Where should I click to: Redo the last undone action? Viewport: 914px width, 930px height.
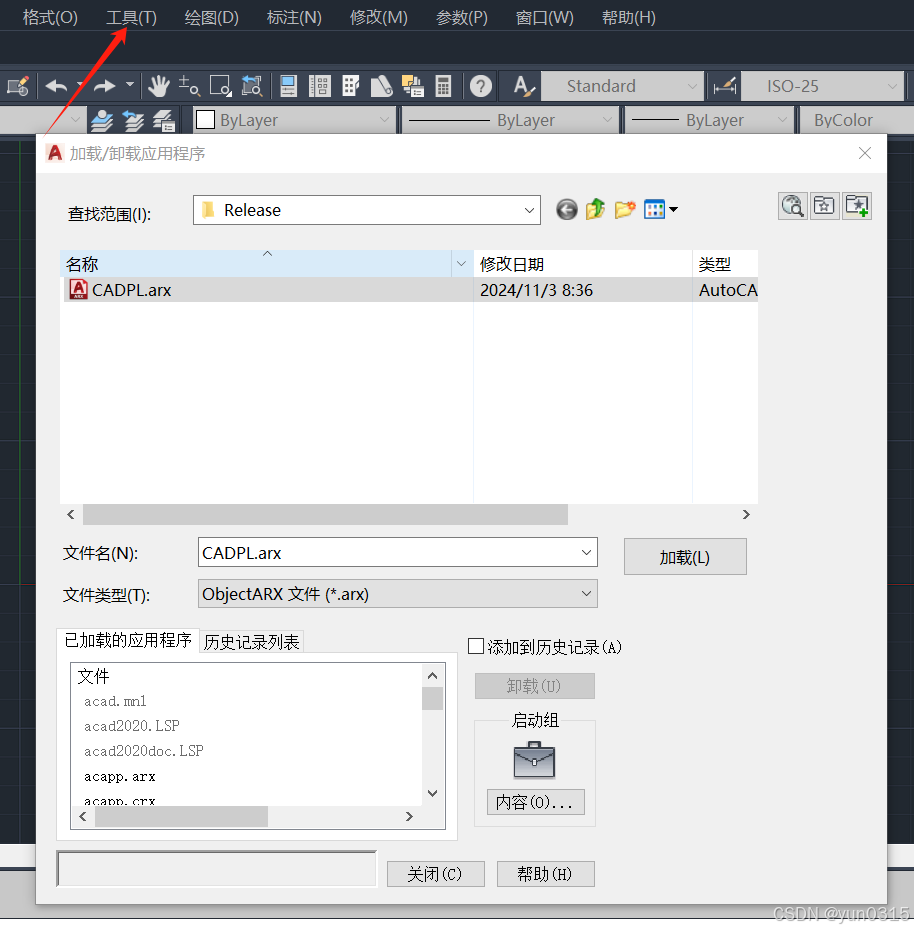click(x=105, y=87)
